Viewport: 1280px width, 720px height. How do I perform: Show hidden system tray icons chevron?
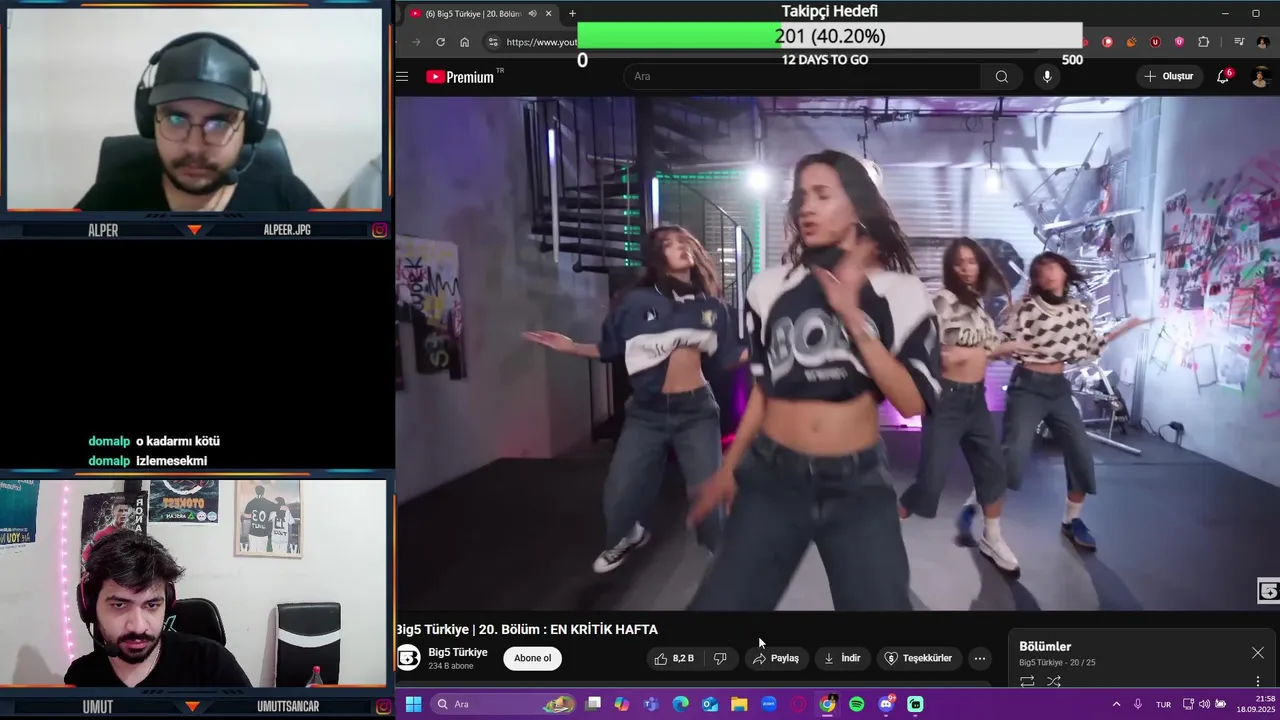coord(1116,704)
